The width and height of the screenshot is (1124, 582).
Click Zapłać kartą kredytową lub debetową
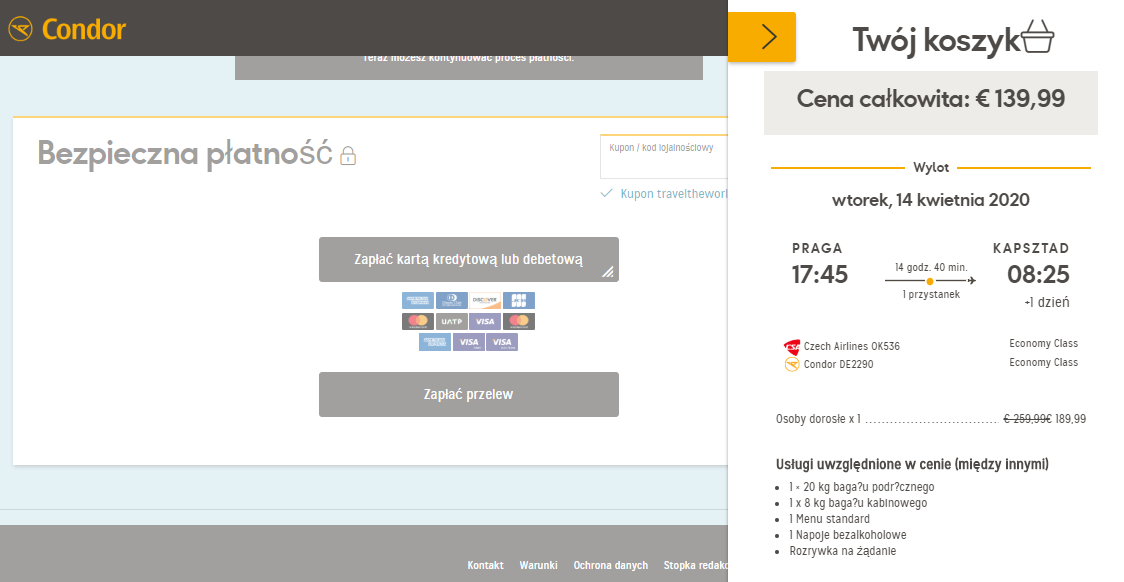(x=469, y=259)
